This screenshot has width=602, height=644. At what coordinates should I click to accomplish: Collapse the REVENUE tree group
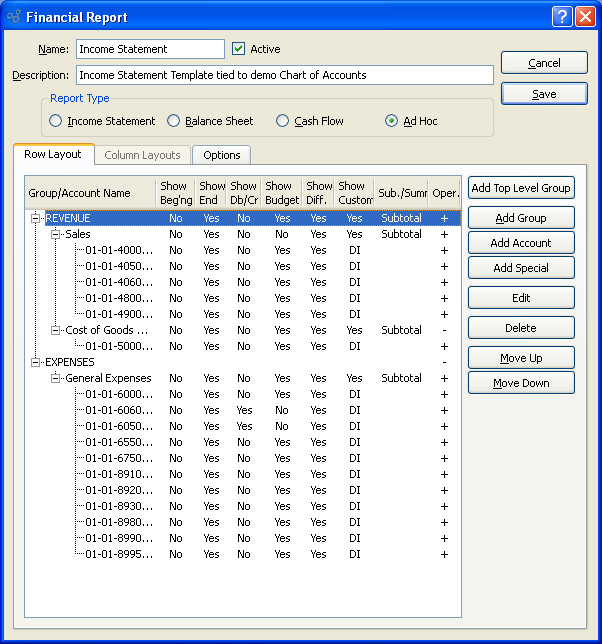pyautogui.click(x=36, y=218)
